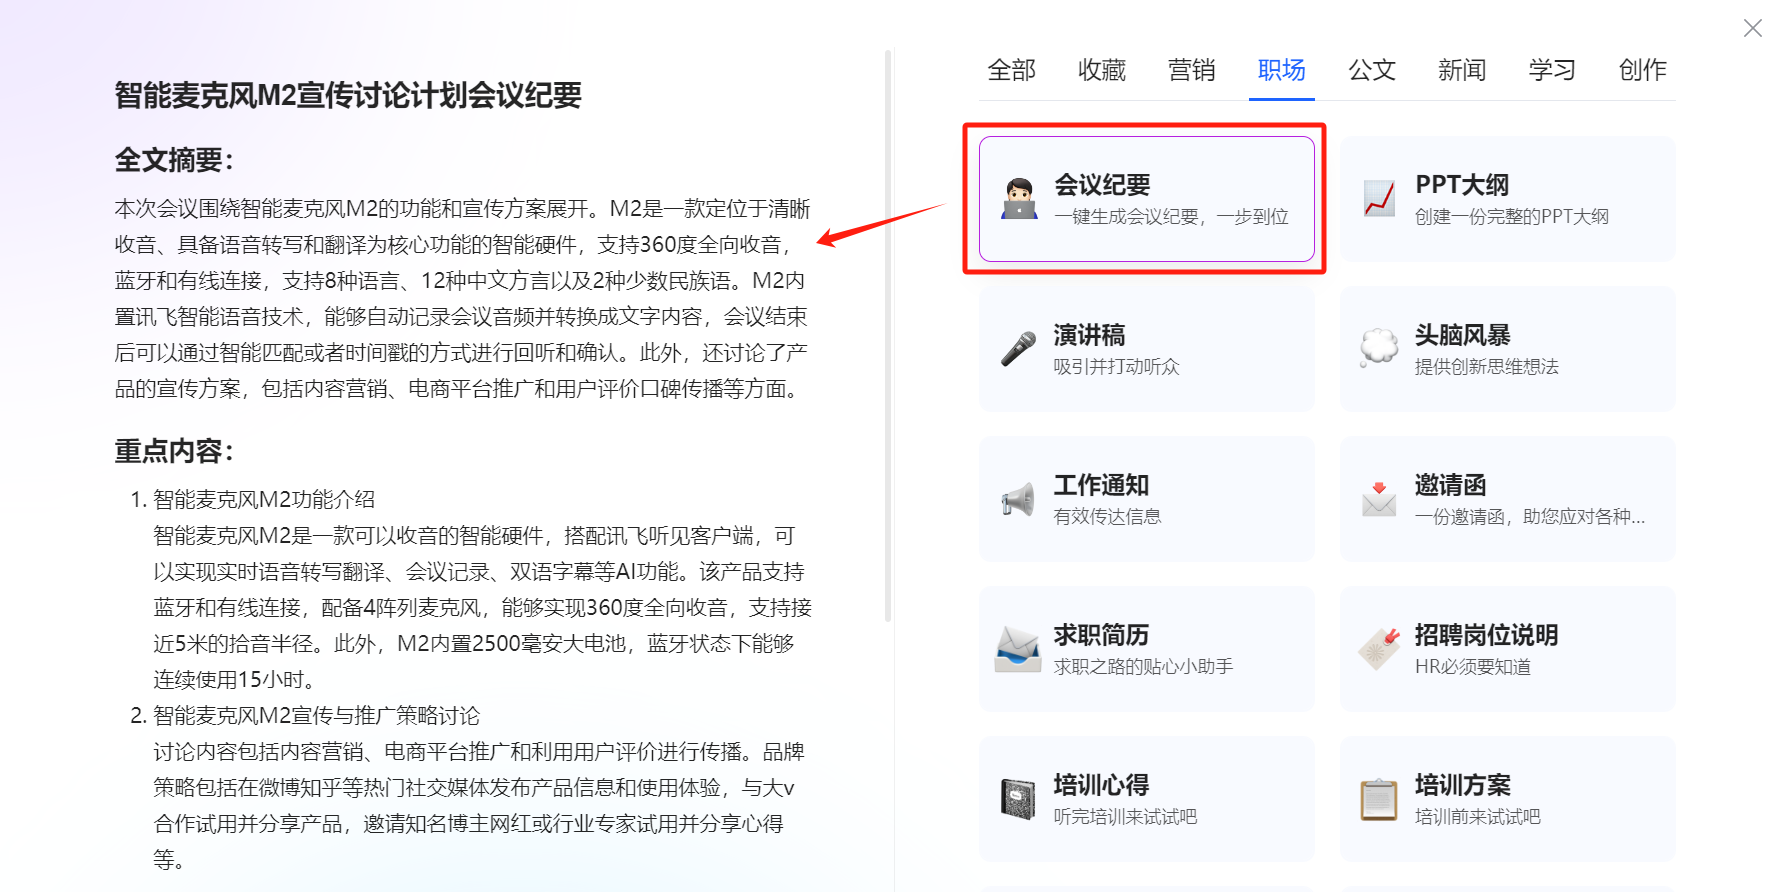Click the 重点内容 heading

click(174, 451)
